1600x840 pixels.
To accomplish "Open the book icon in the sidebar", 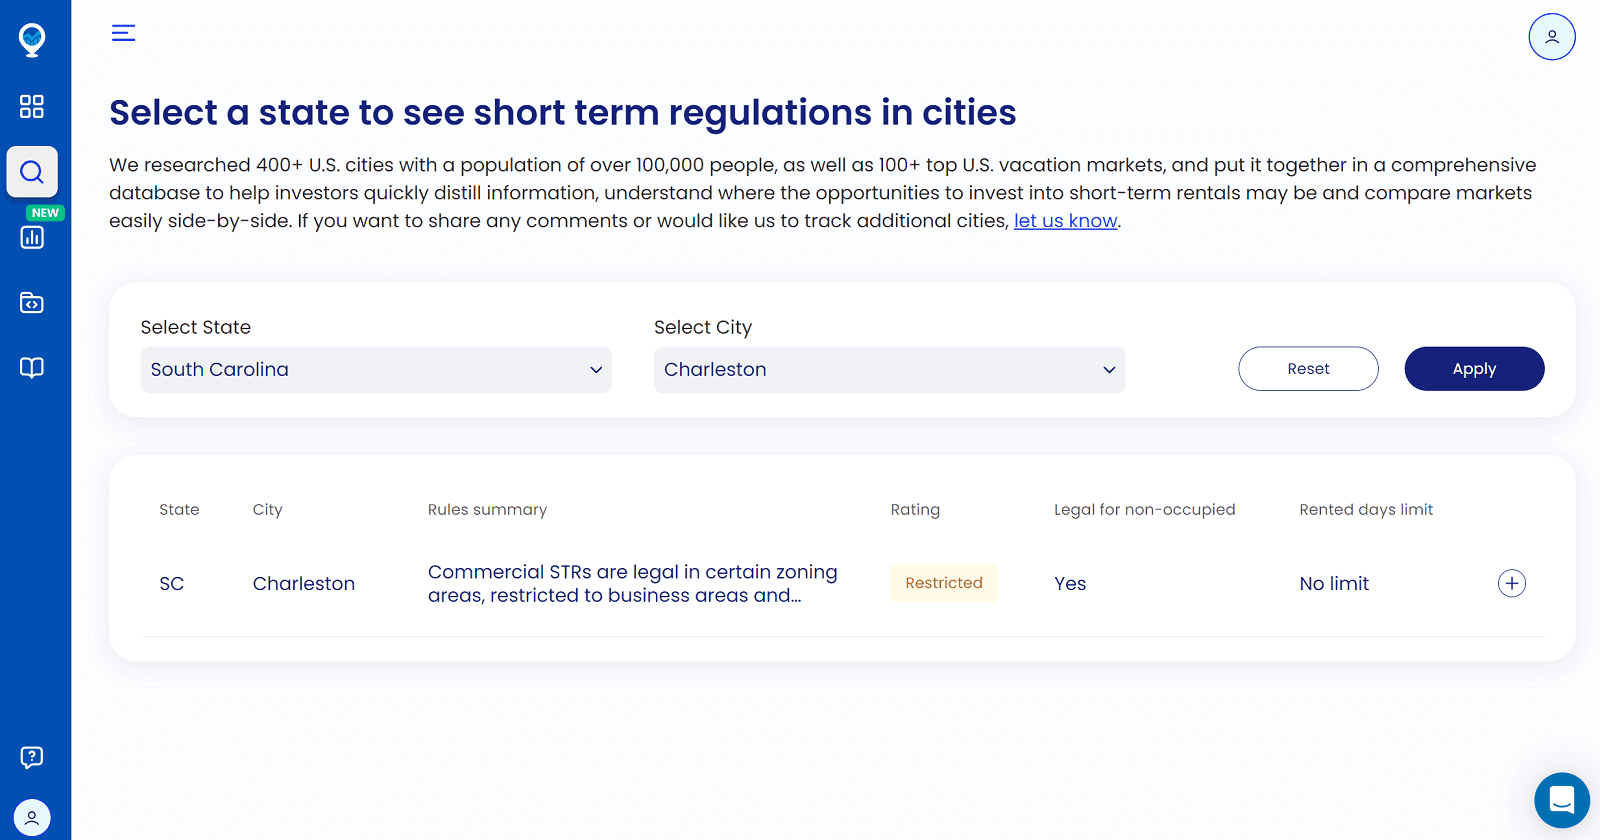I will click(32, 367).
